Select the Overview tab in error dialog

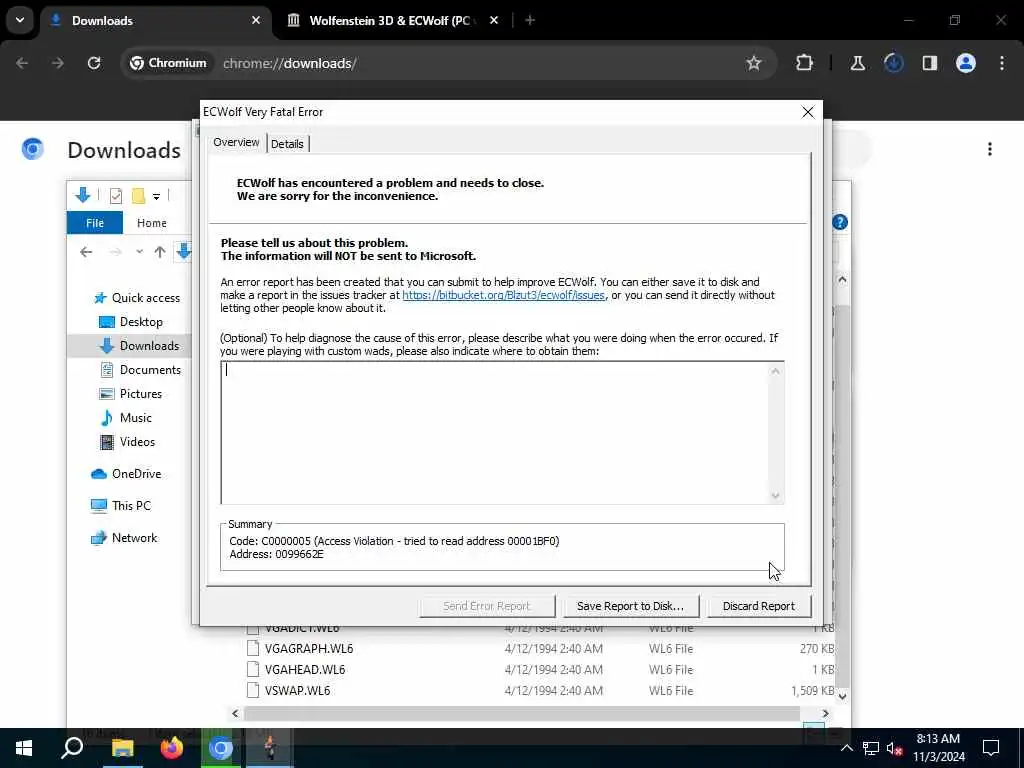[x=236, y=142]
